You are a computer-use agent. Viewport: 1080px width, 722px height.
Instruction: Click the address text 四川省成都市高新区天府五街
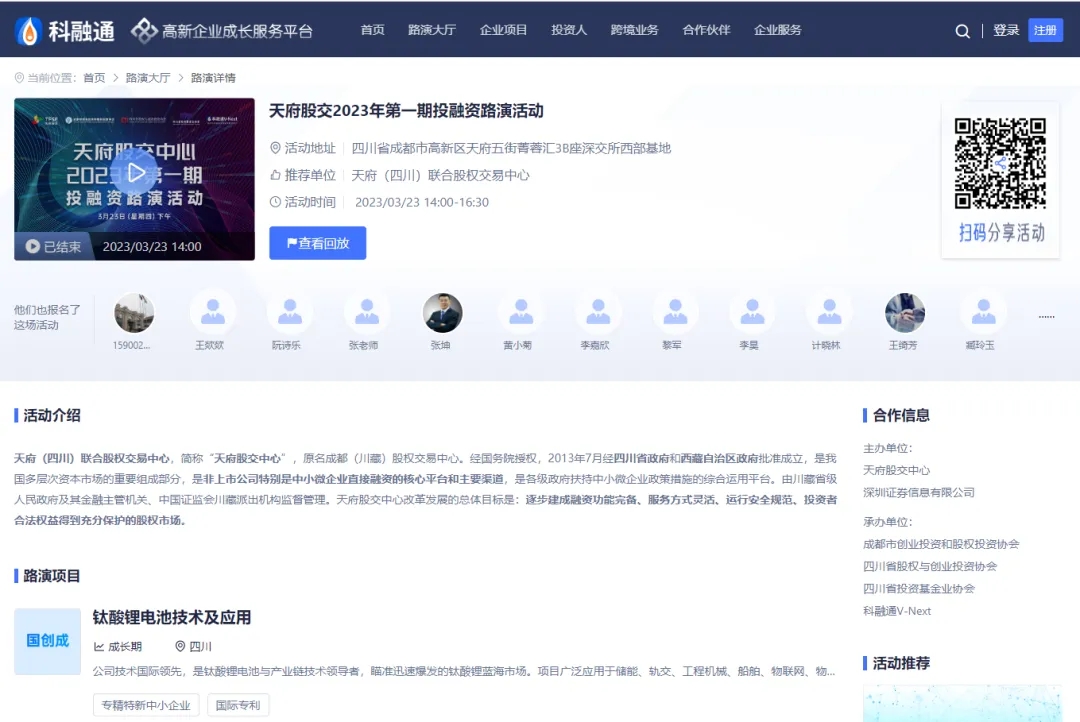click(x=511, y=148)
